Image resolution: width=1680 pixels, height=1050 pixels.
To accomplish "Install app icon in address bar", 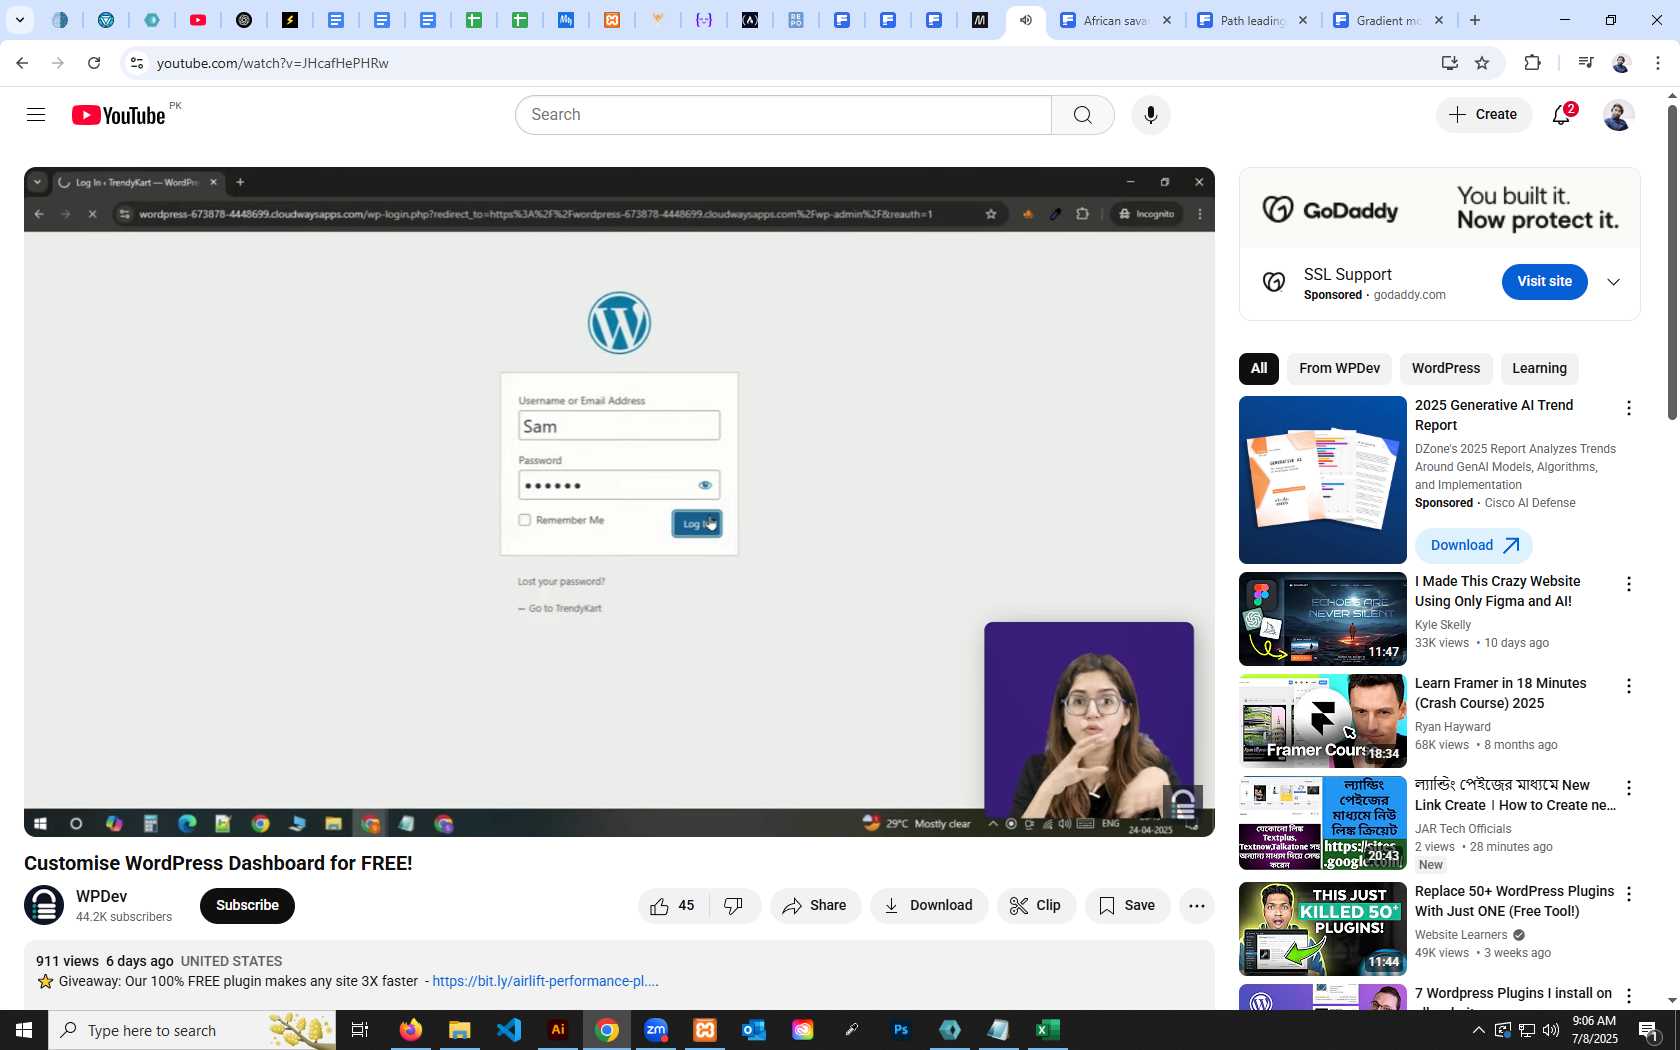I will point(1449,63).
